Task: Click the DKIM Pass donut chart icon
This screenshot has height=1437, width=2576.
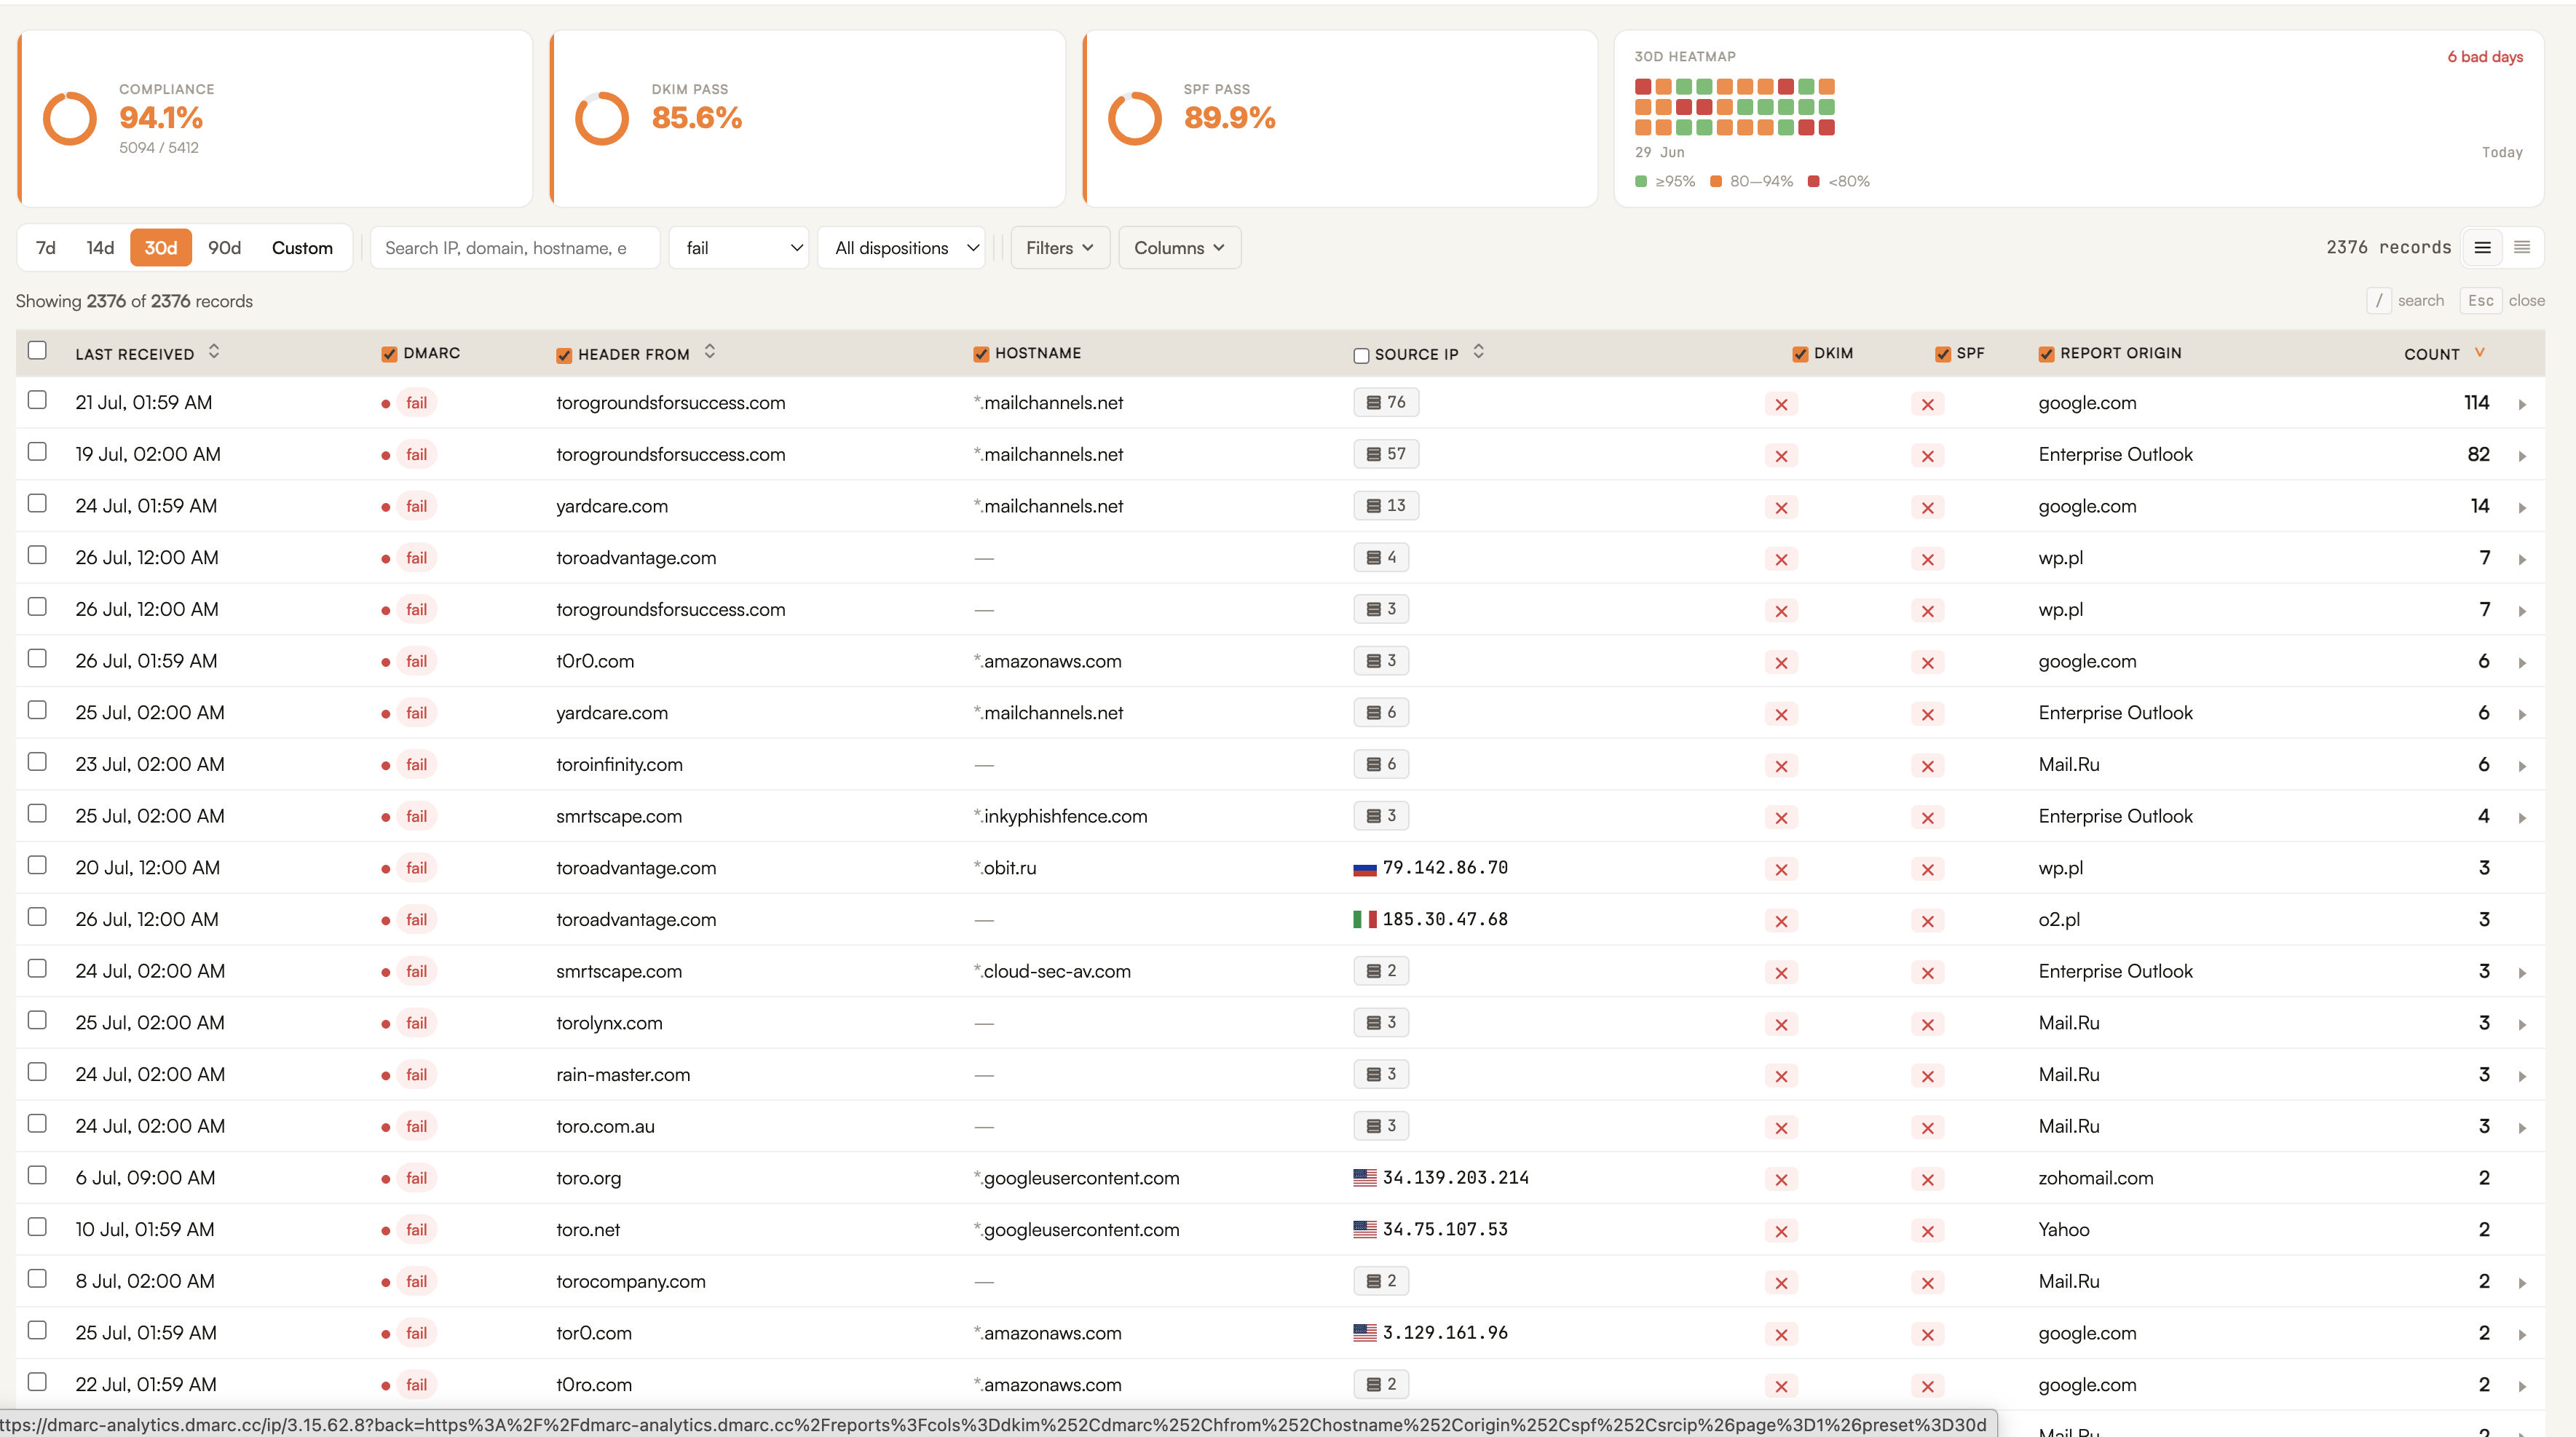Action: pos(602,118)
